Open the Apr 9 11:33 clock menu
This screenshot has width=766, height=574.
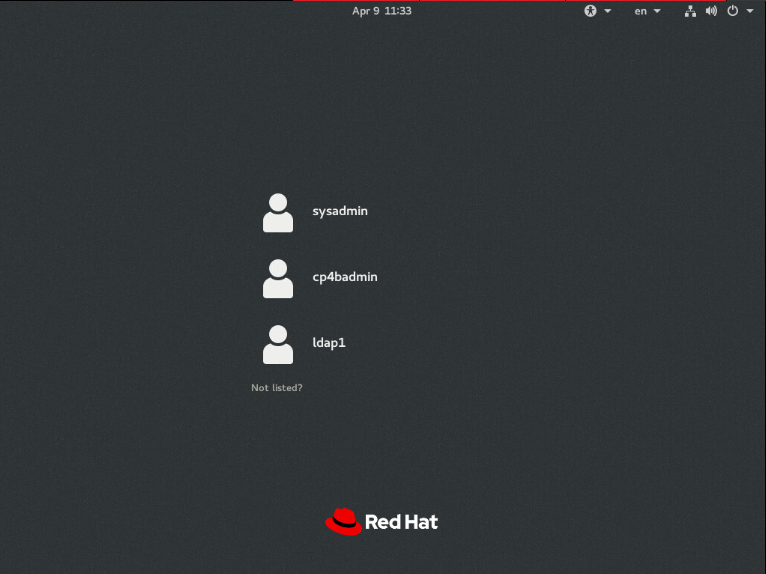pos(382,11)
